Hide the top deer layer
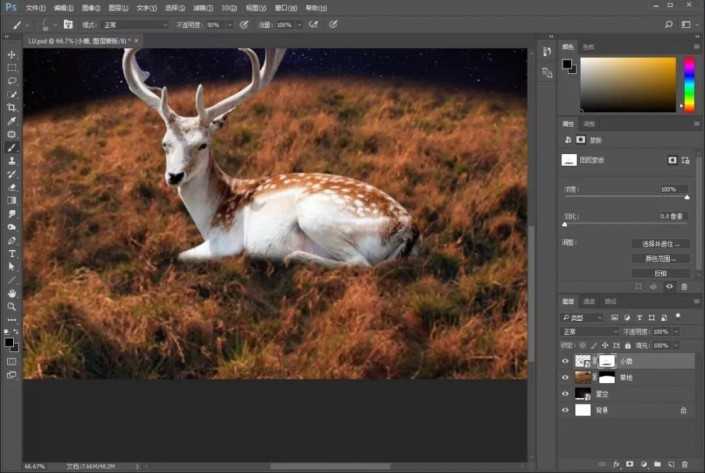 [x=566, y=360]
